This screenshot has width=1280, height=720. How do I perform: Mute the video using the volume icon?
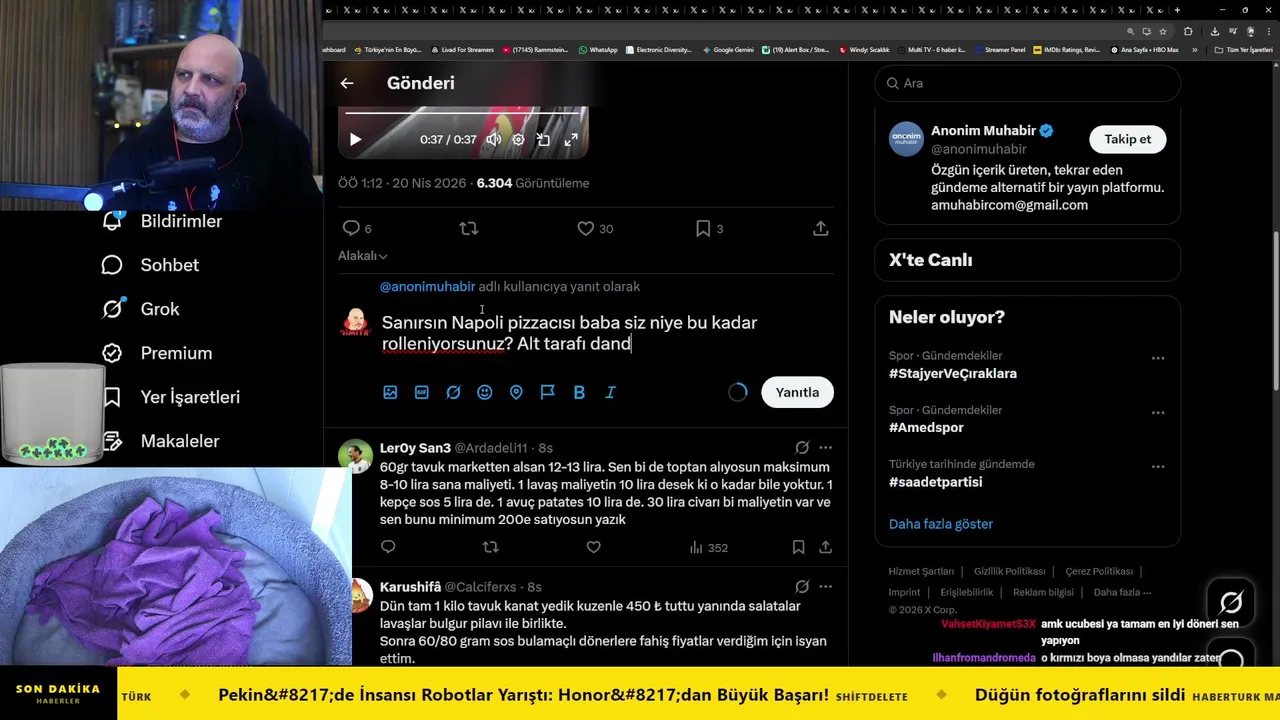493,140
